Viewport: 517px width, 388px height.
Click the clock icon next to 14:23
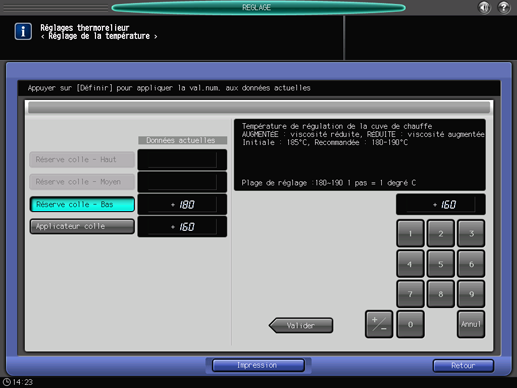(6, 382)
